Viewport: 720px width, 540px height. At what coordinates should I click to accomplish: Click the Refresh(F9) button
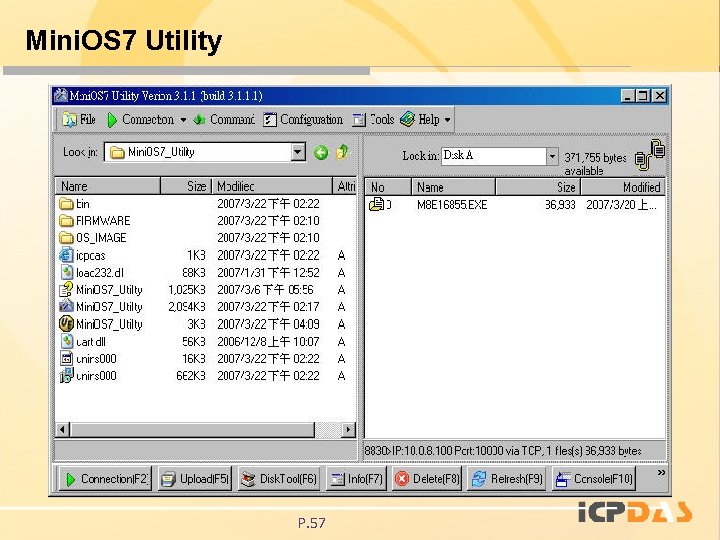507,479
